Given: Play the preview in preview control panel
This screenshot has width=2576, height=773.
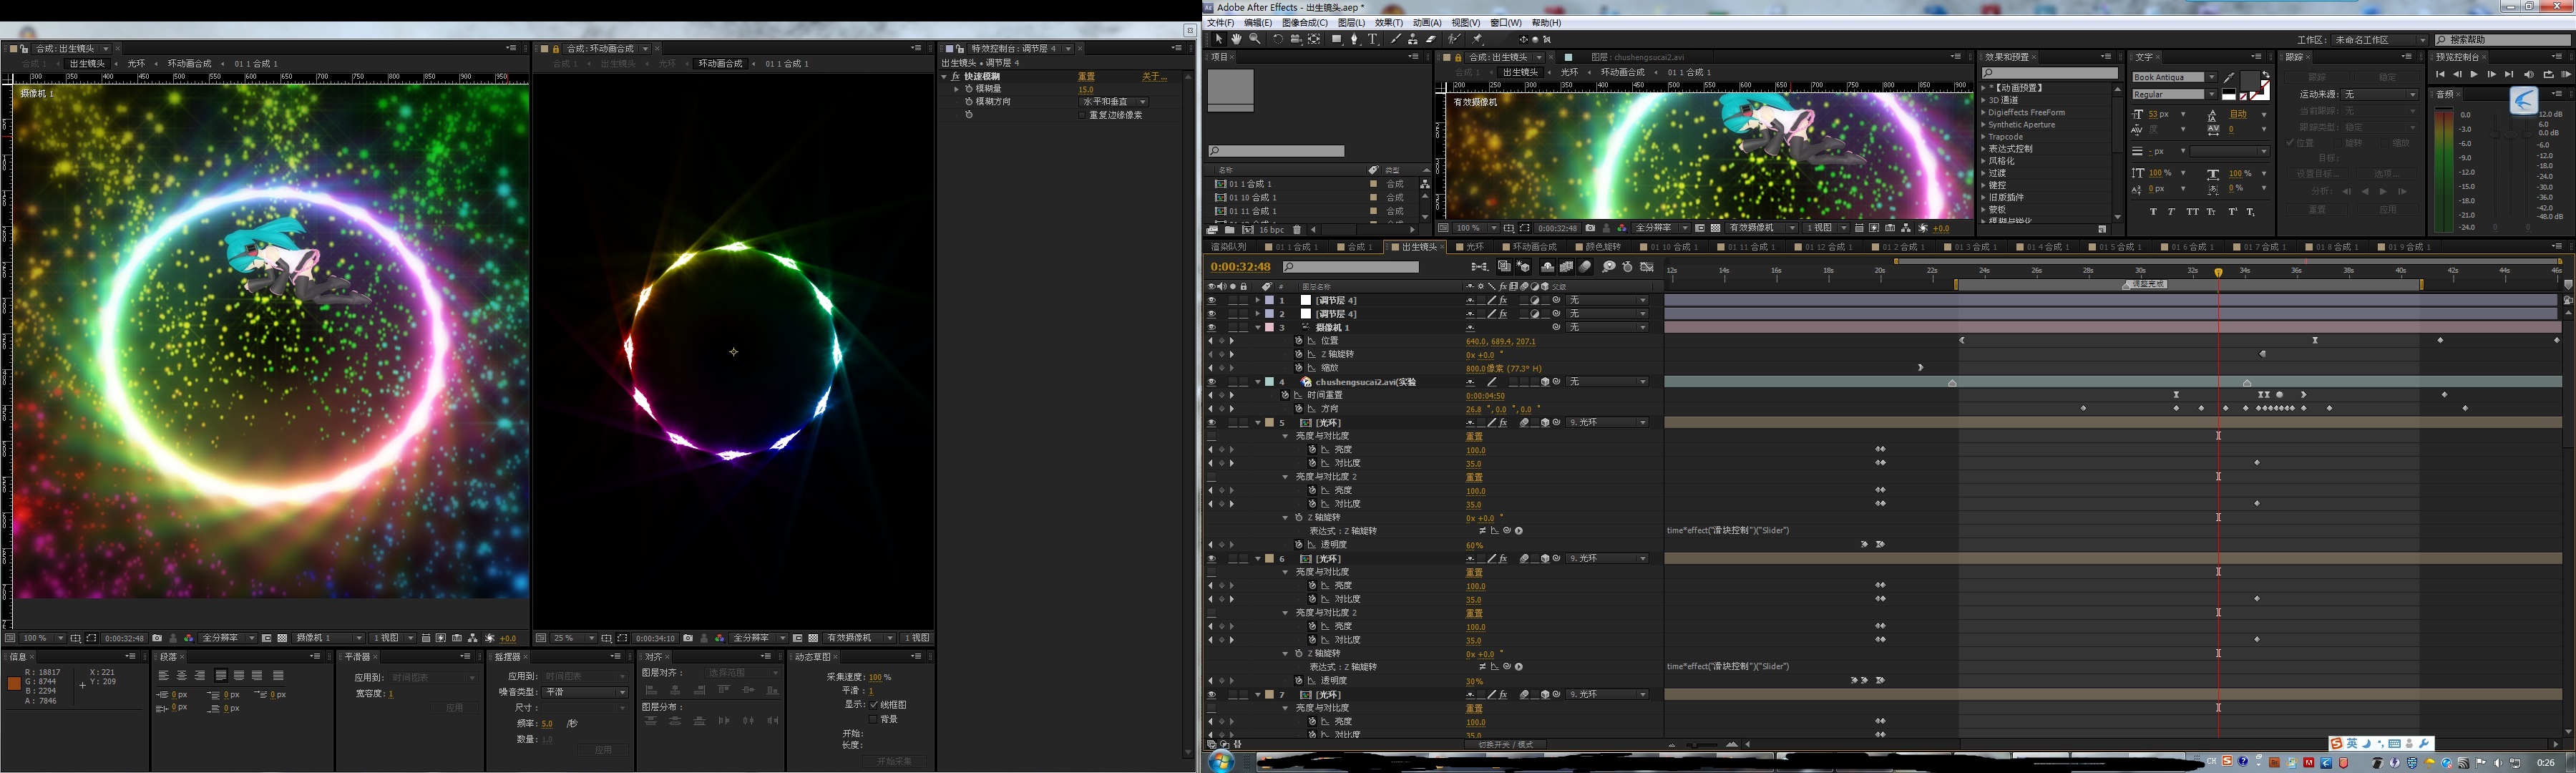Looking at the screenshot, I should (2474, 74).
